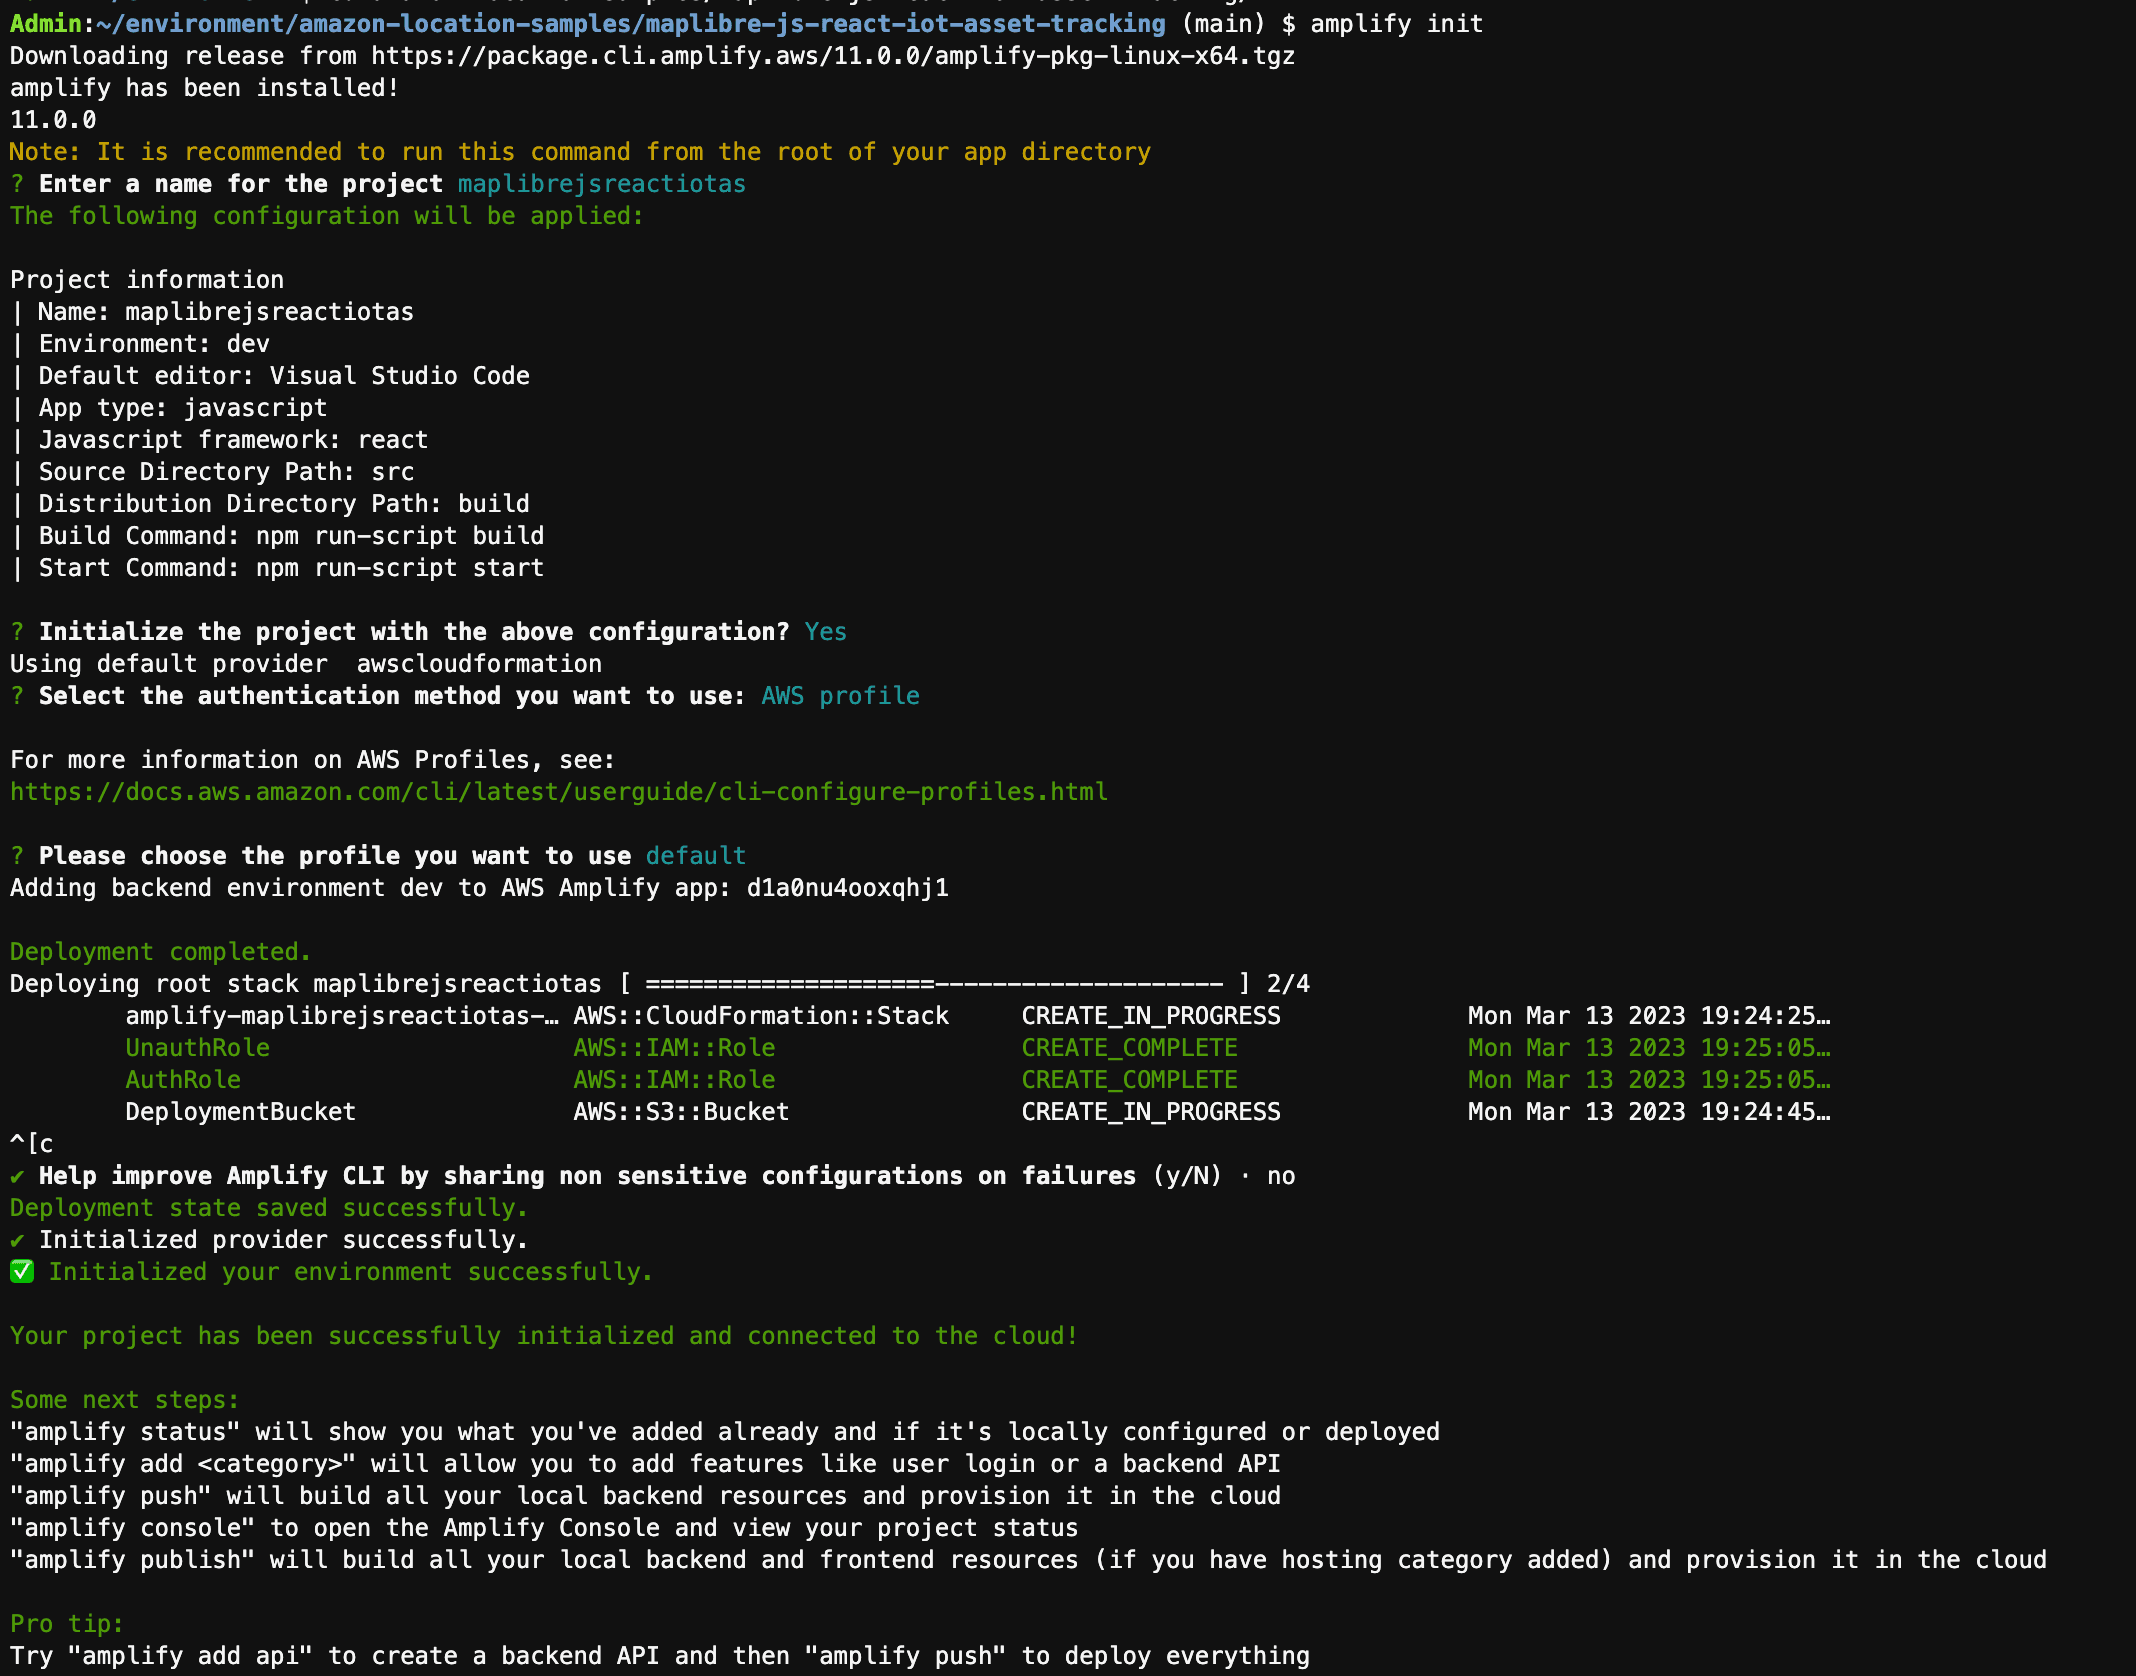Image resolution: width=2136 pixels, height=1676 pixels.
Task: Click the 'DeploymentBucket' resource name
Action: [241, 1112]
